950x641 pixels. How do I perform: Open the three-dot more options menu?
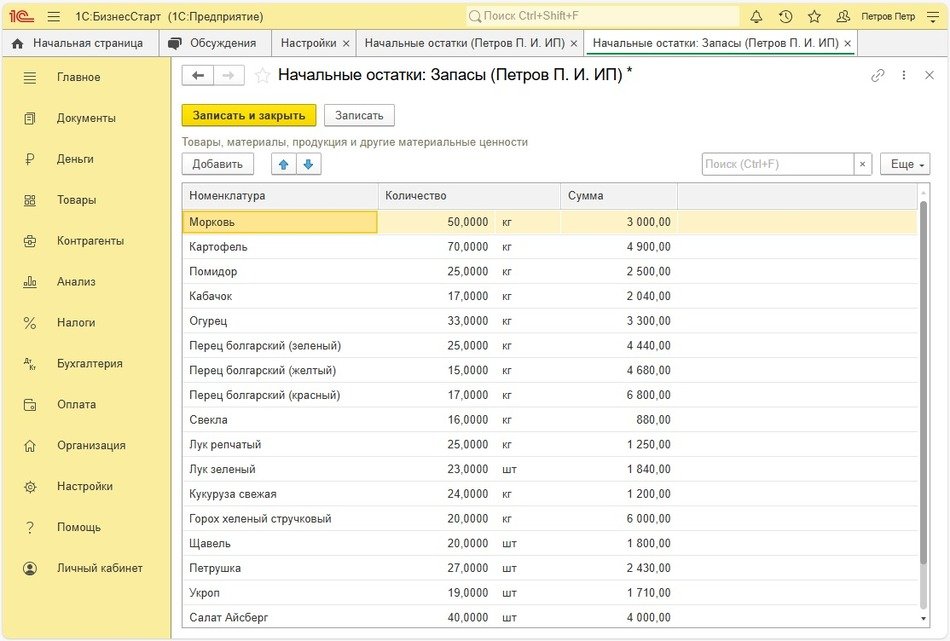pos(904,75)
